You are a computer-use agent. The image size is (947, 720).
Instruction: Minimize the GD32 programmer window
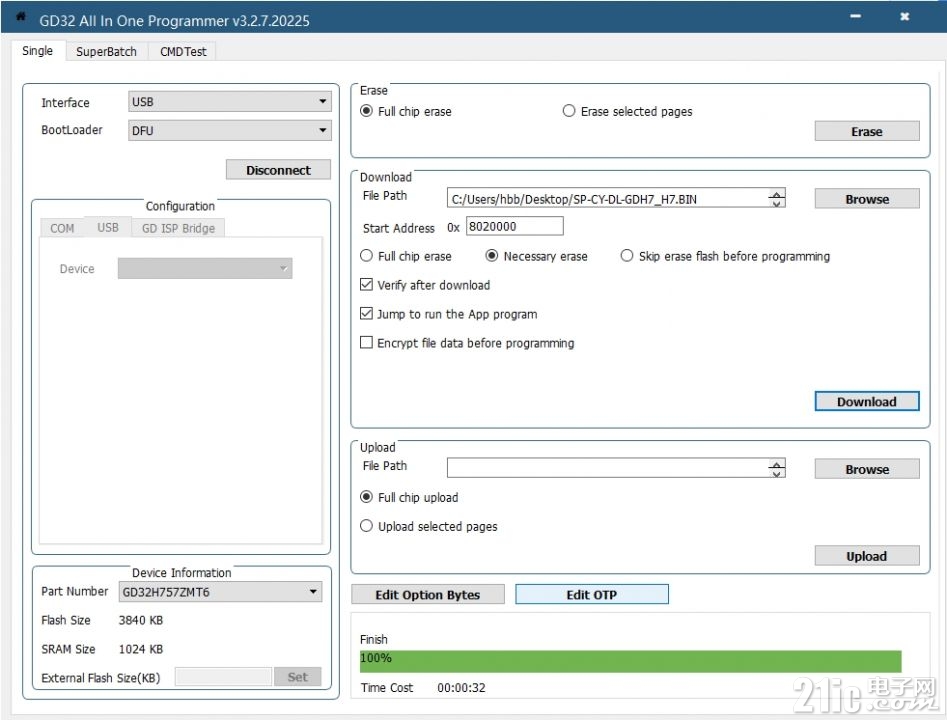[856, 16]
